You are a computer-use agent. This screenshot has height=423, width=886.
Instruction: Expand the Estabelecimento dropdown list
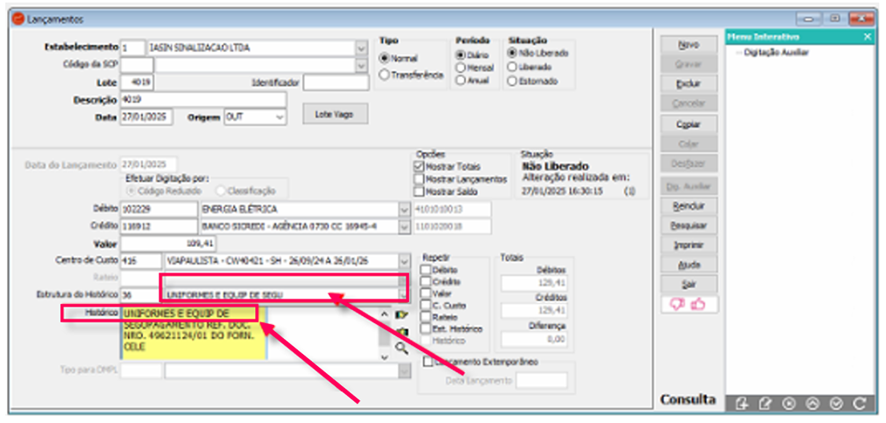pos(359,48)
